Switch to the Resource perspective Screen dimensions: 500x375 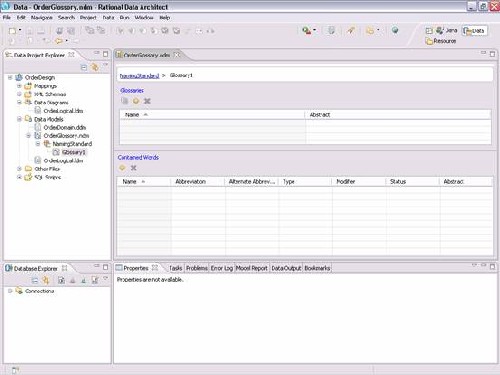click(441, 41)
